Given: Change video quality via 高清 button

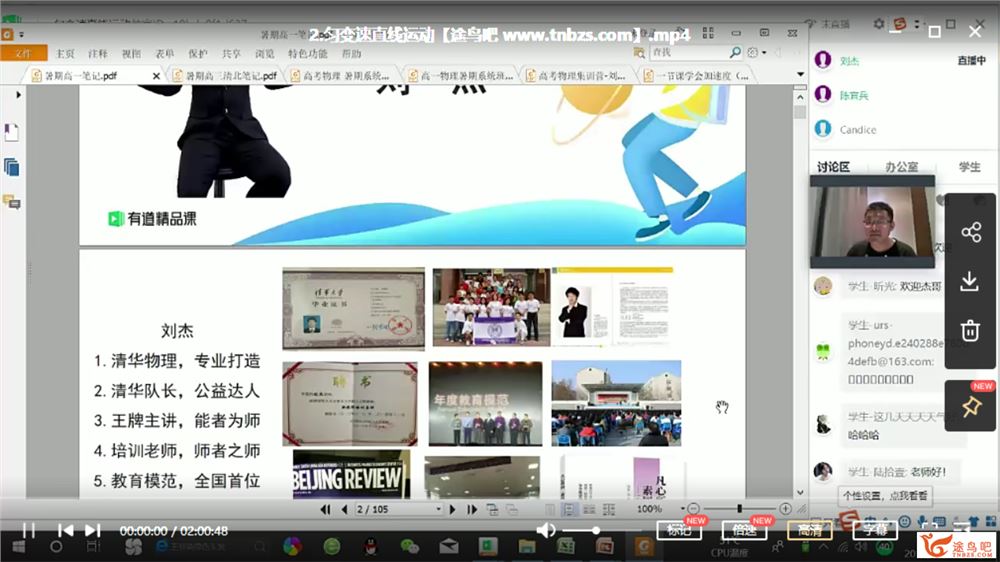Looking at the screenshot, I should tap(809, 529).
